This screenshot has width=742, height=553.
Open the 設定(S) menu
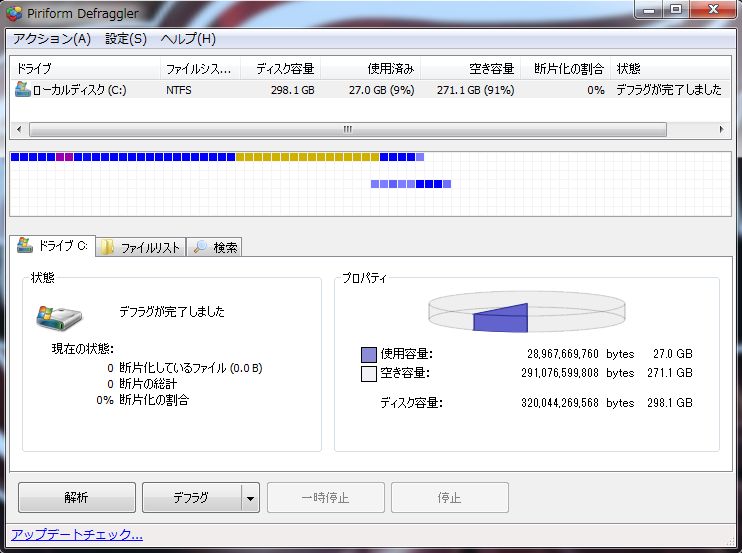(x=126, y=39)
